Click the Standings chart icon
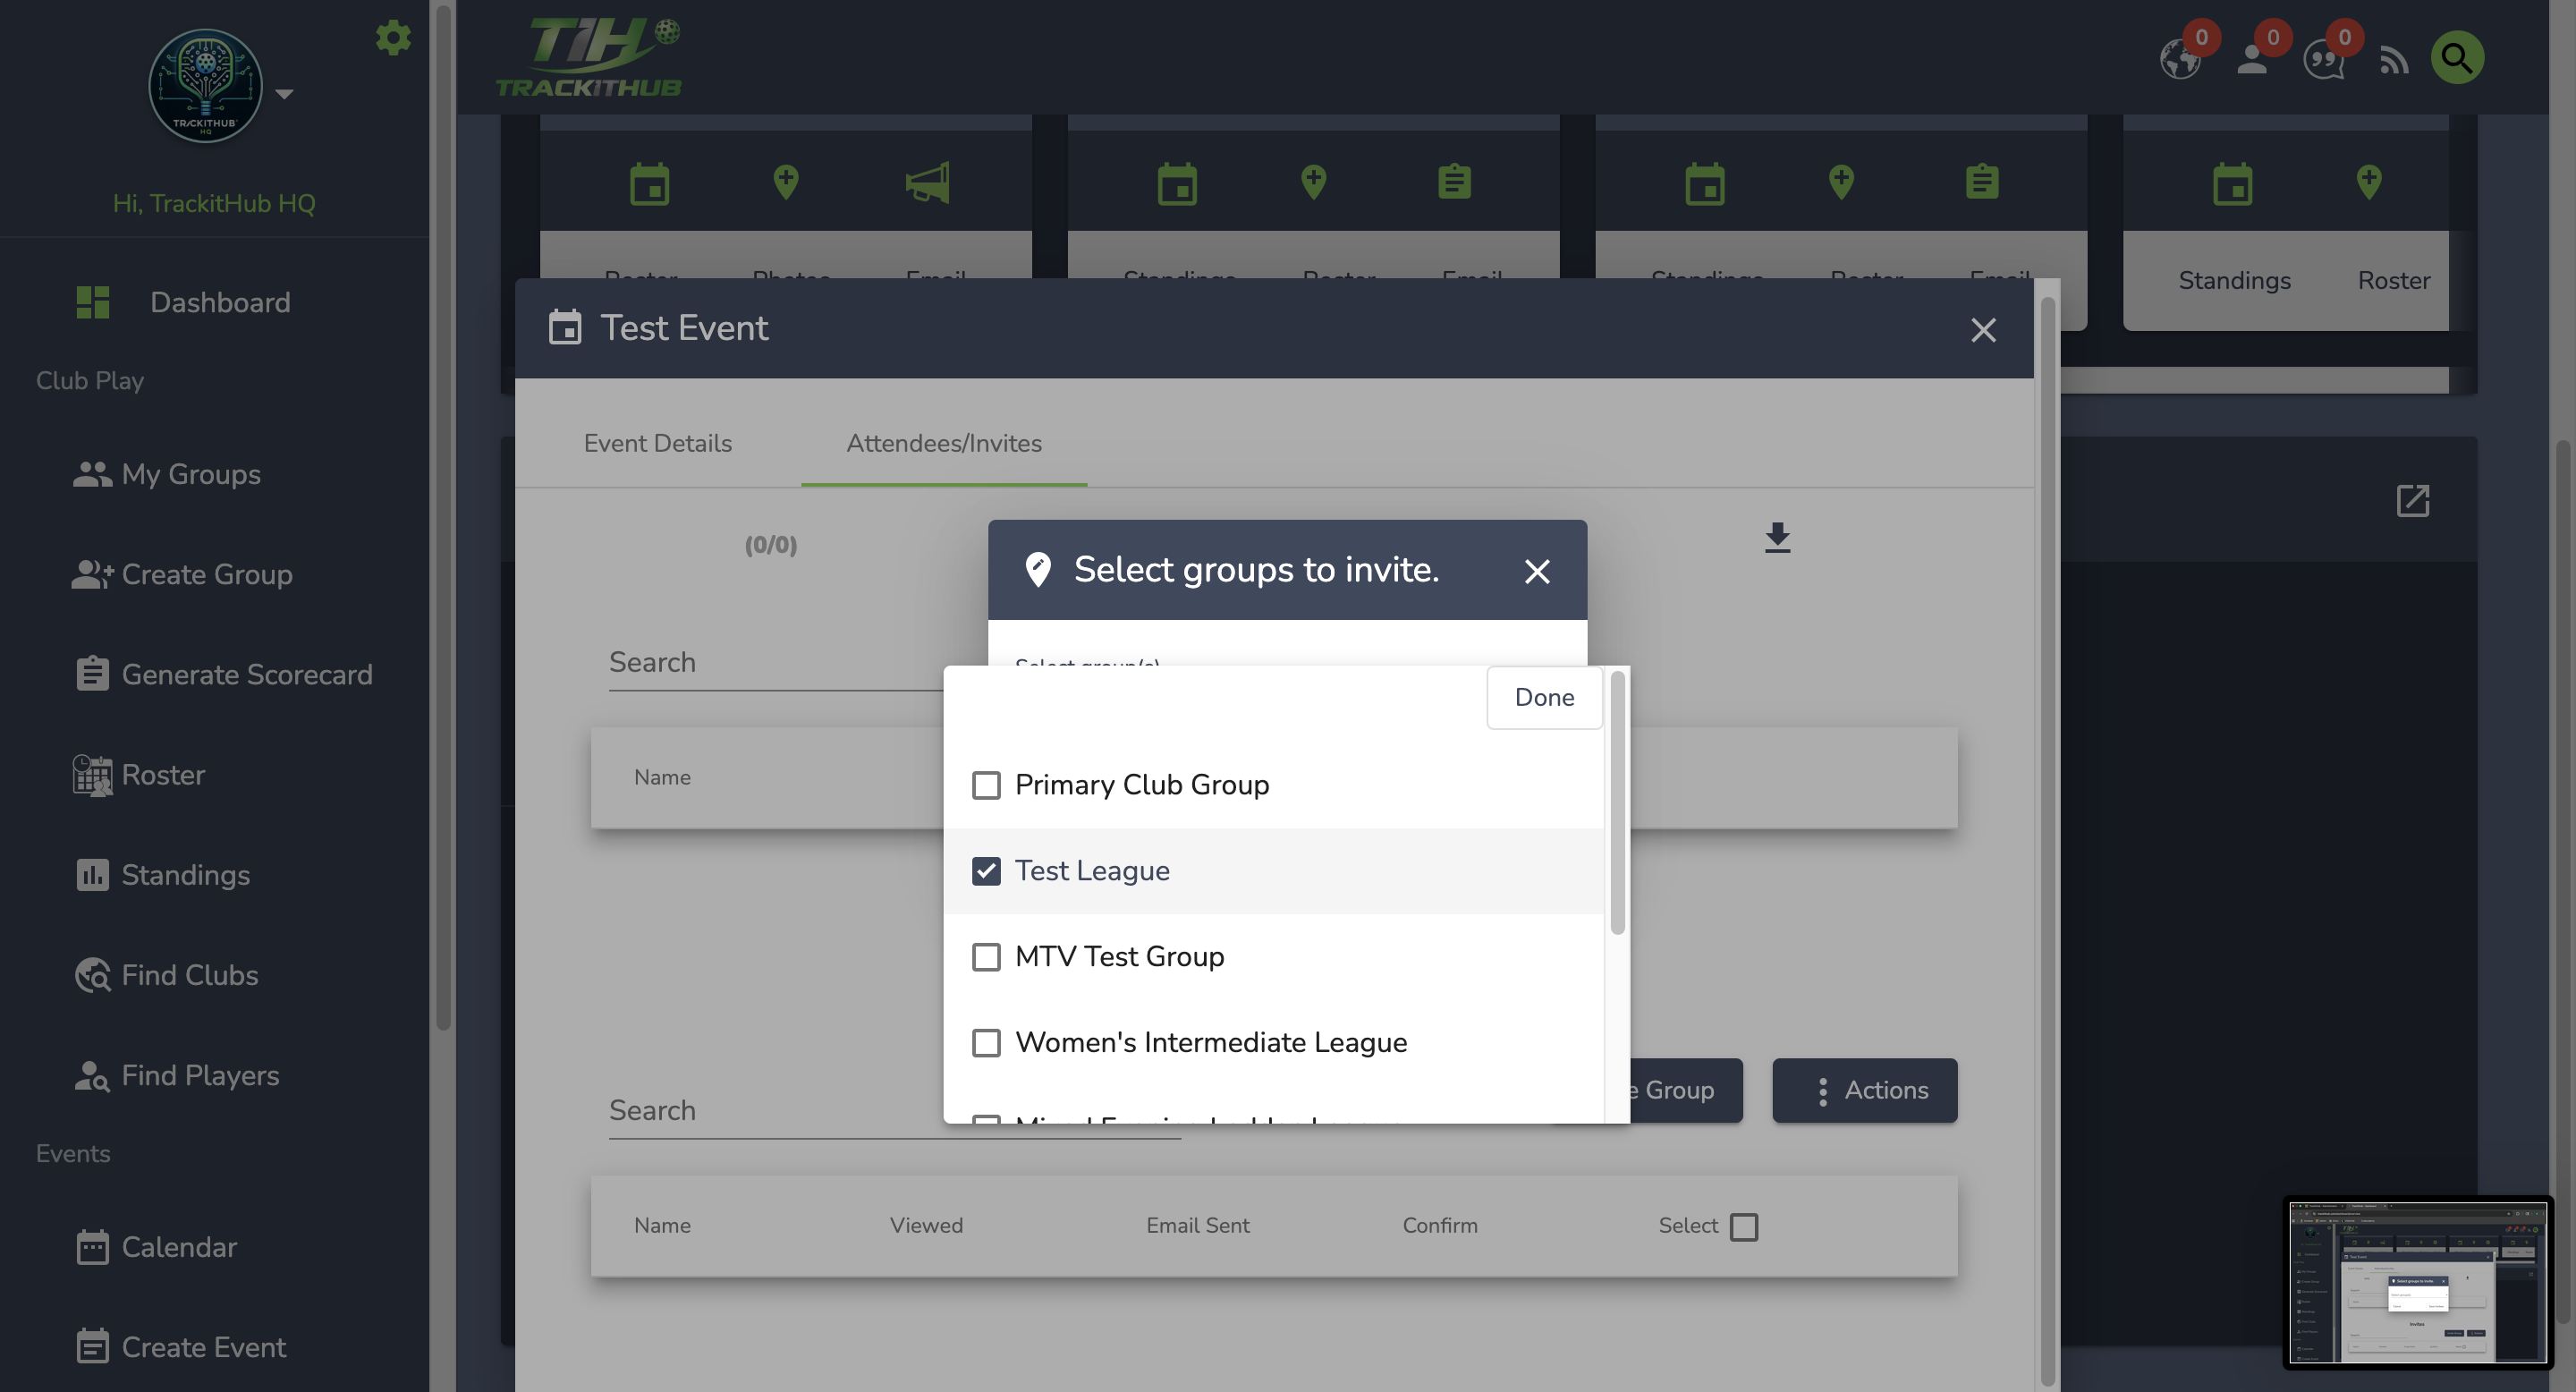The image size is (2576, 1392). (92, 874)
